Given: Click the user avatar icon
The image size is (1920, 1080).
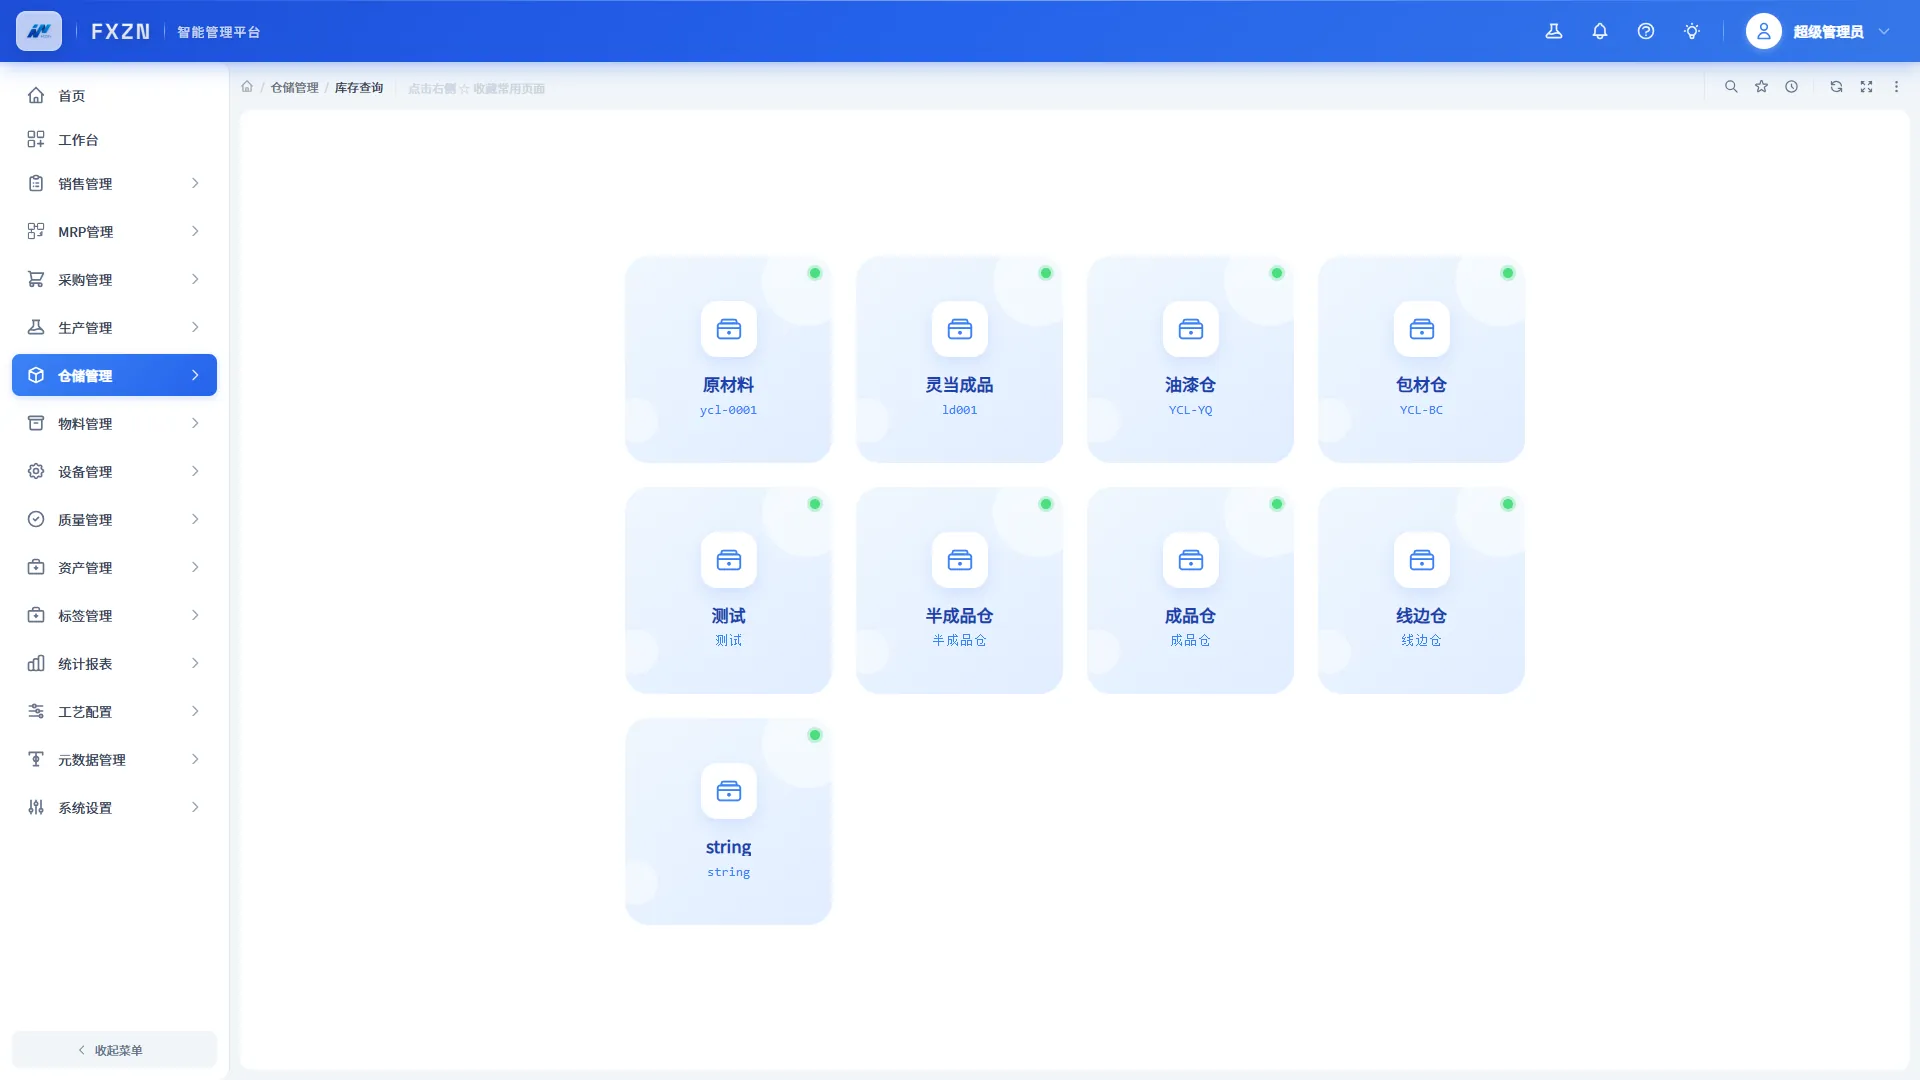Looking at the screenshot, I should point(1764,31).
